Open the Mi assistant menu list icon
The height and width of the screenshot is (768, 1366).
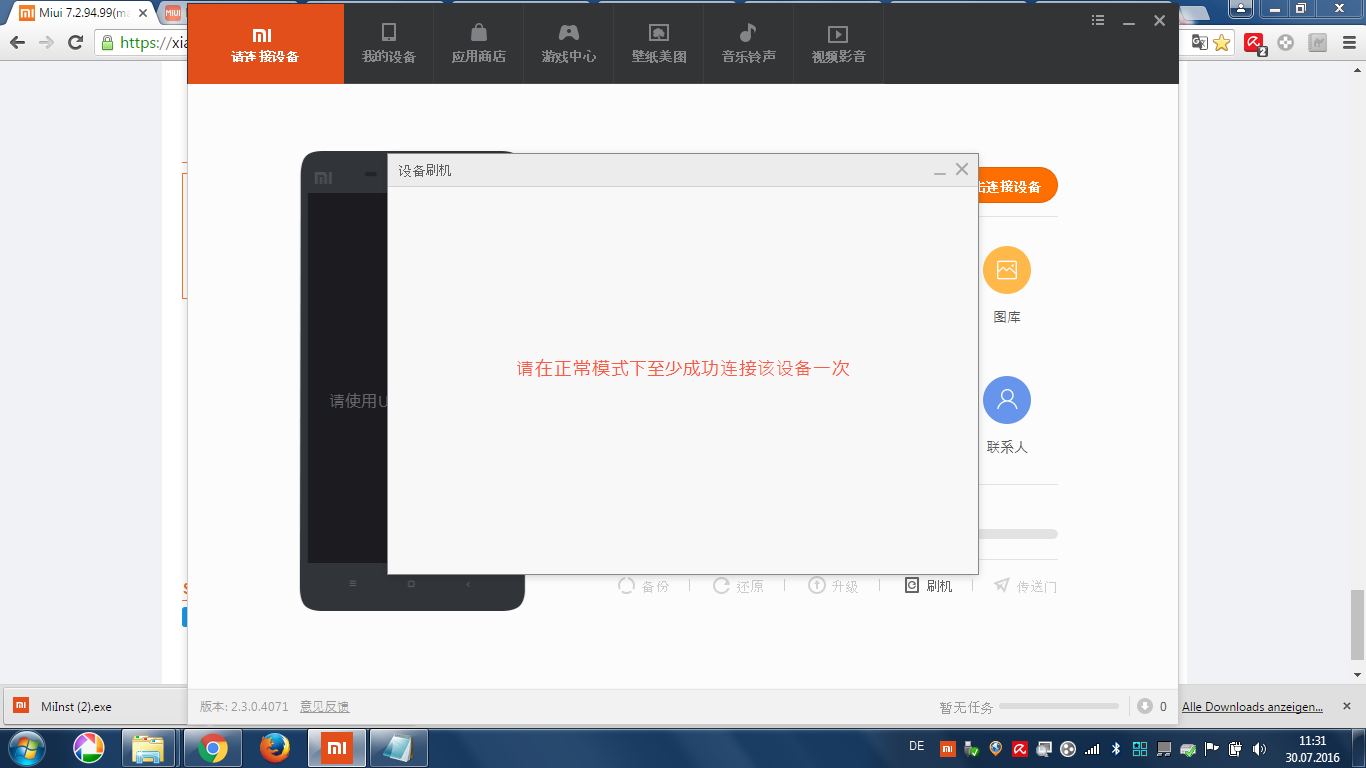tap(1098, 20)
